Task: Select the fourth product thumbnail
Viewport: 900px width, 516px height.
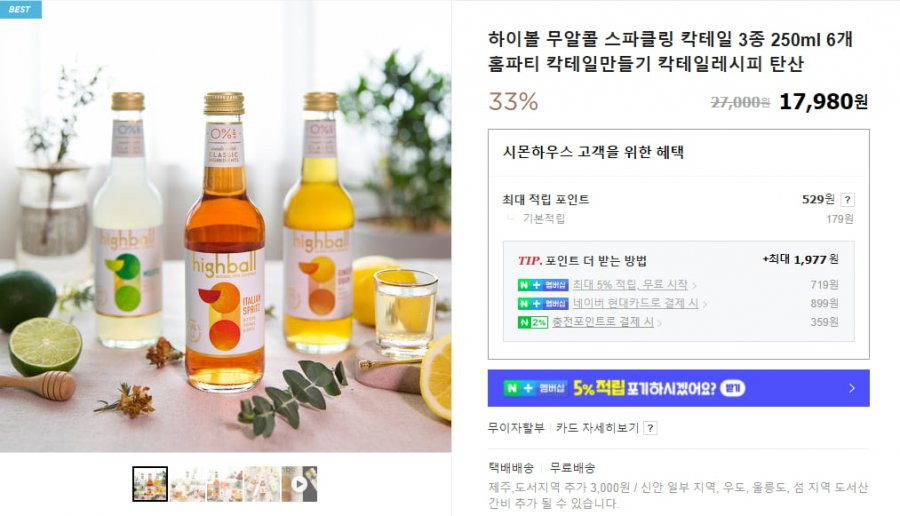Action: tap(262, 484)
